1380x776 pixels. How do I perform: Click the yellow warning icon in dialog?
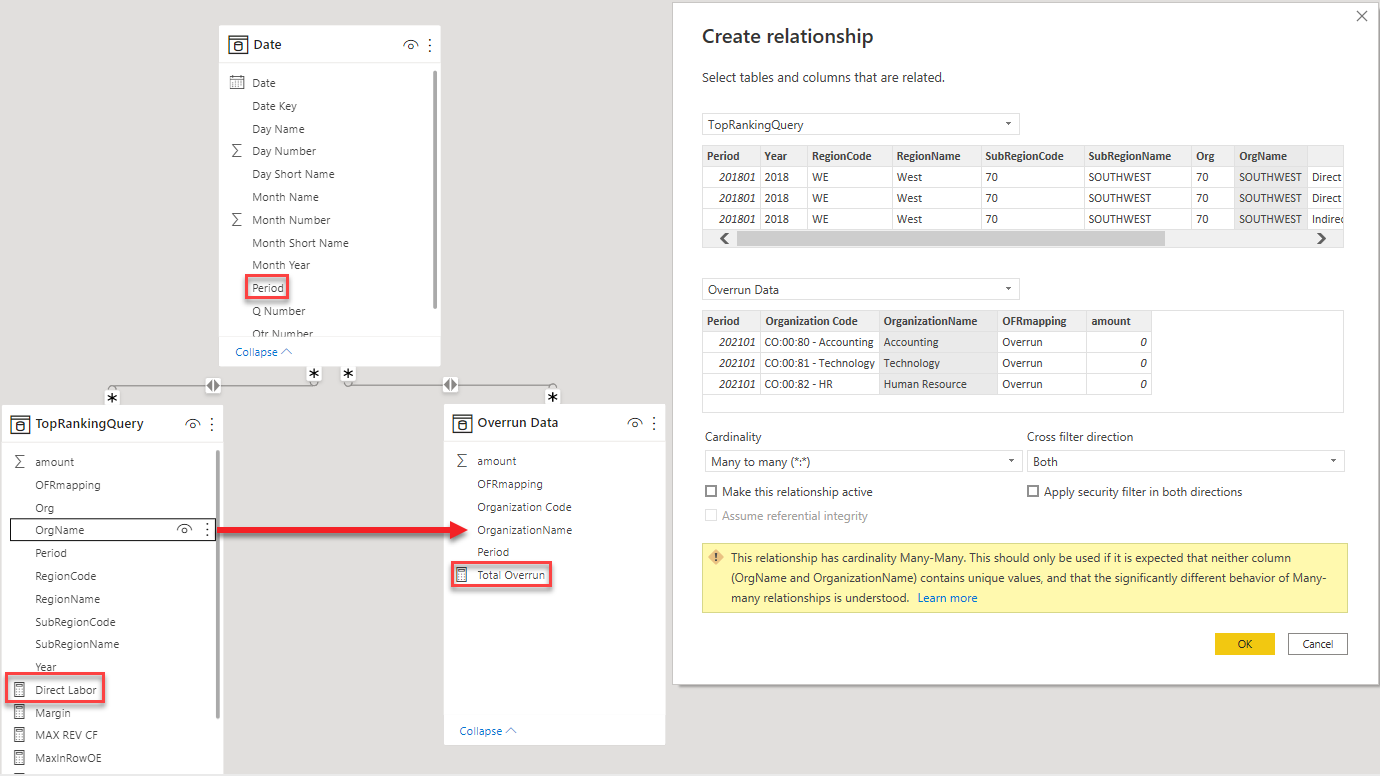(715, 558)
